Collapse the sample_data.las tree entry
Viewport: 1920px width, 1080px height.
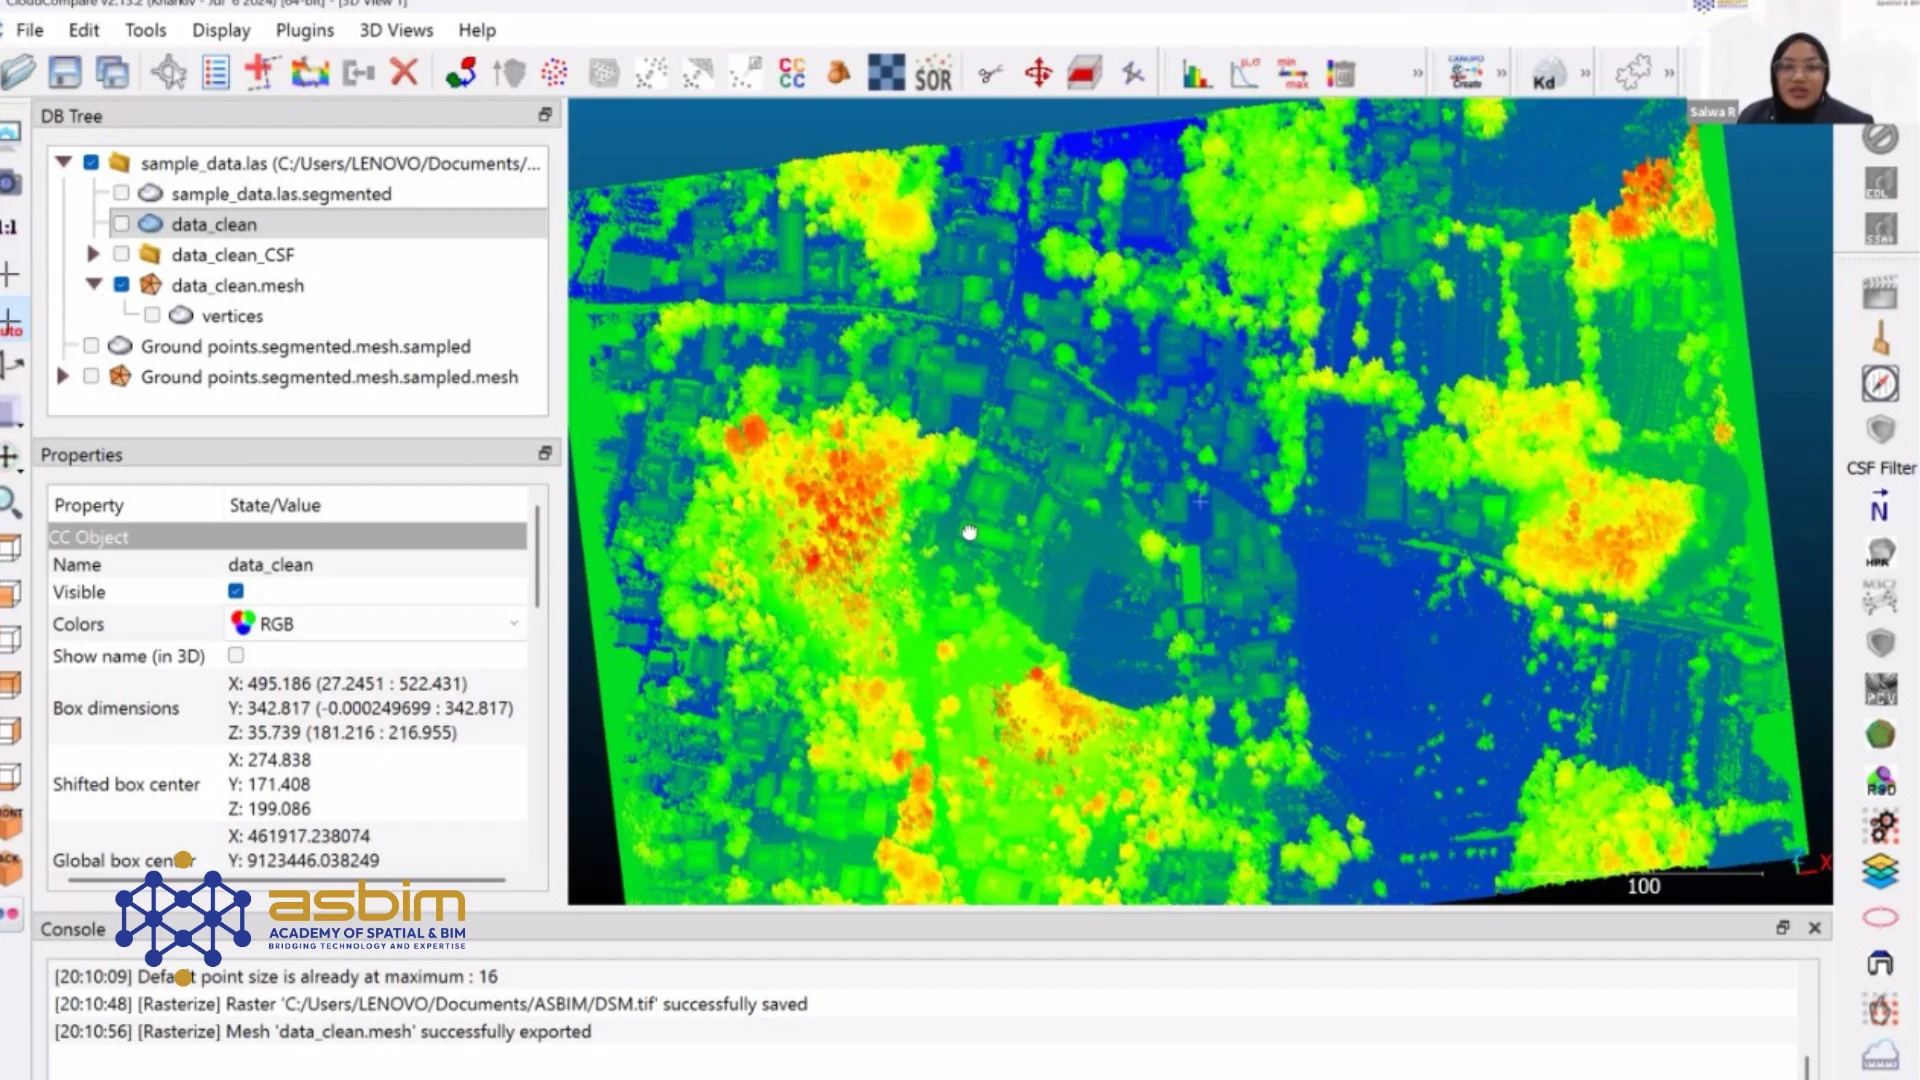point(63,162)
